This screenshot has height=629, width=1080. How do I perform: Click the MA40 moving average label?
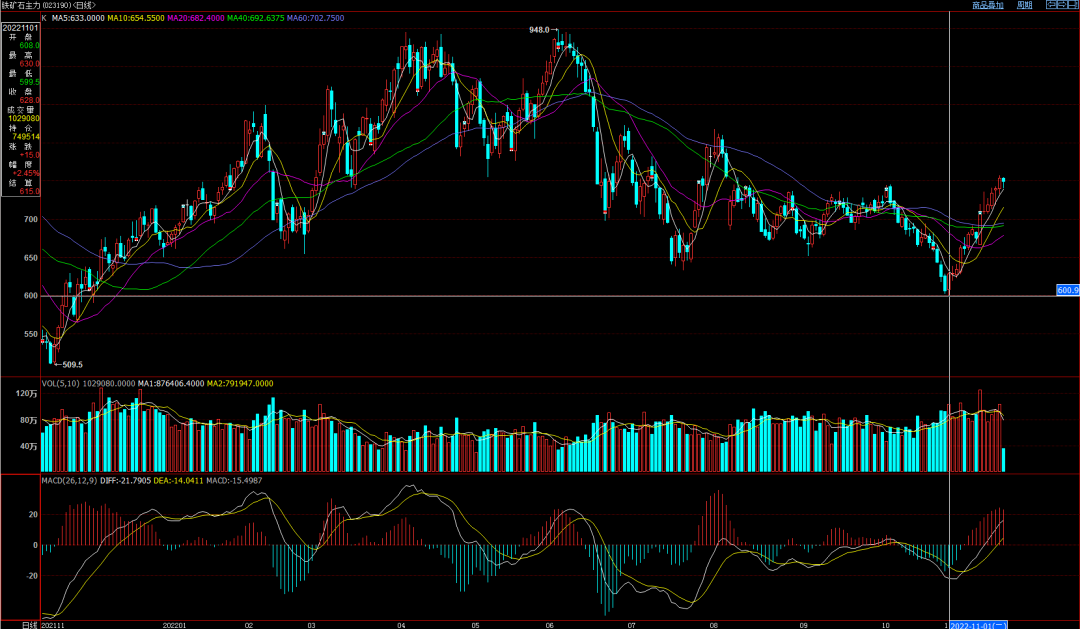256,18
